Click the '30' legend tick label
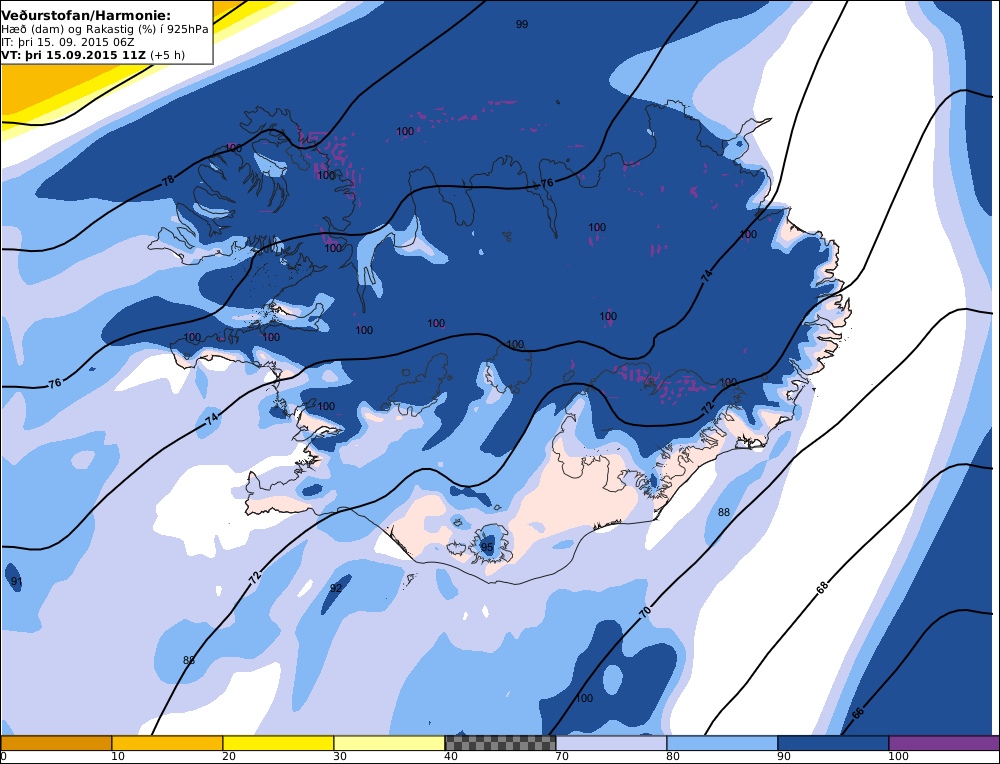The image size is (1000, 764). 340,756
